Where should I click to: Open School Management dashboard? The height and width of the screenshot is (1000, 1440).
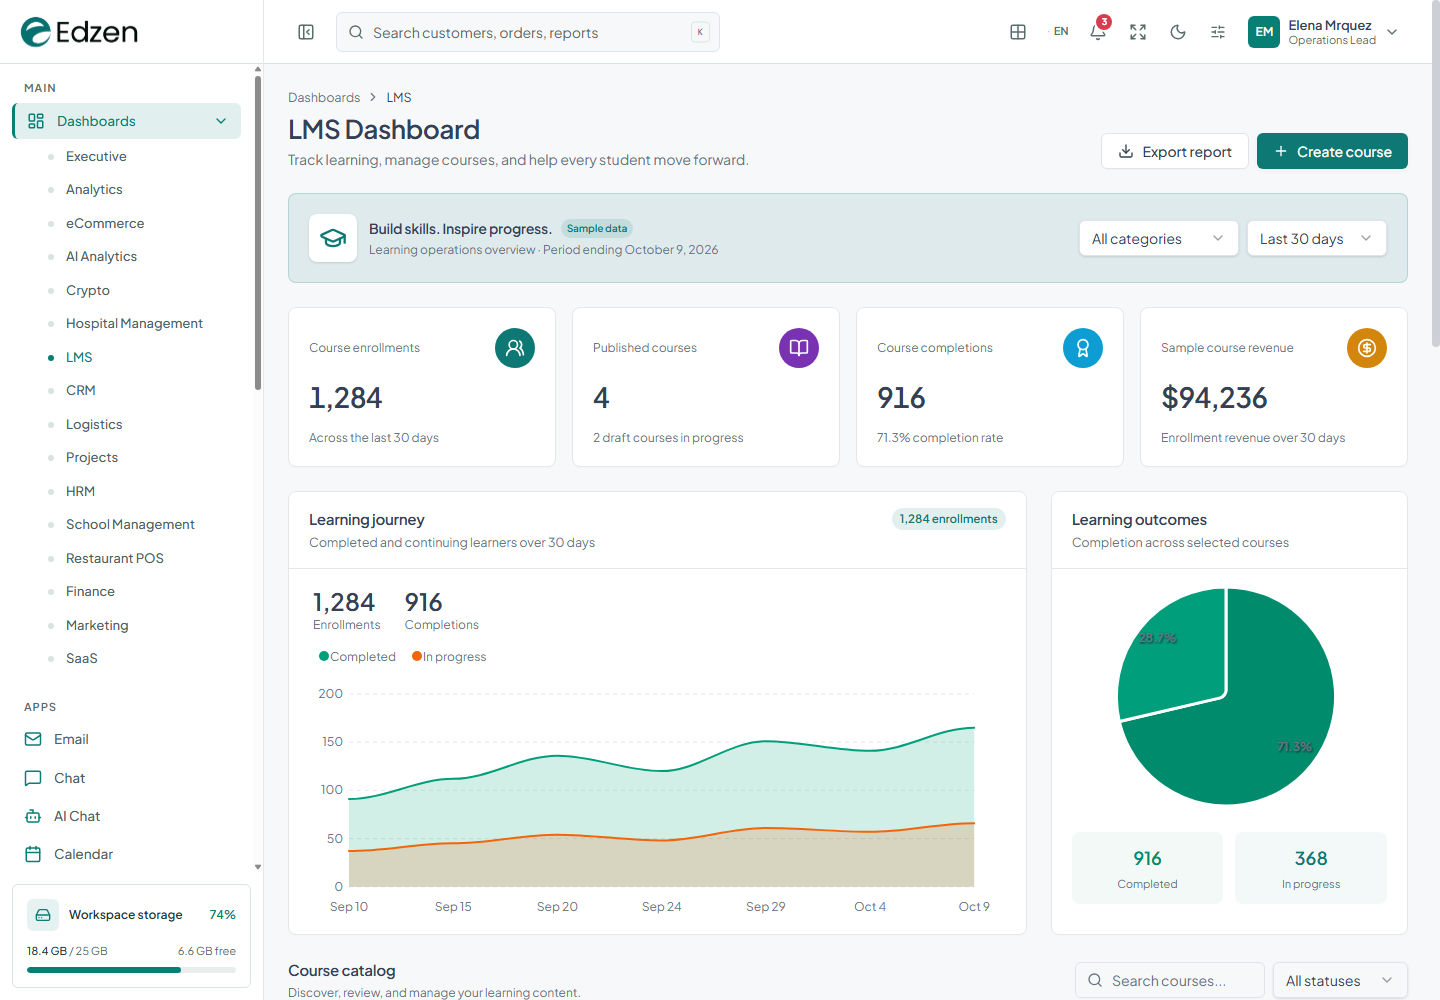(130, 524)
